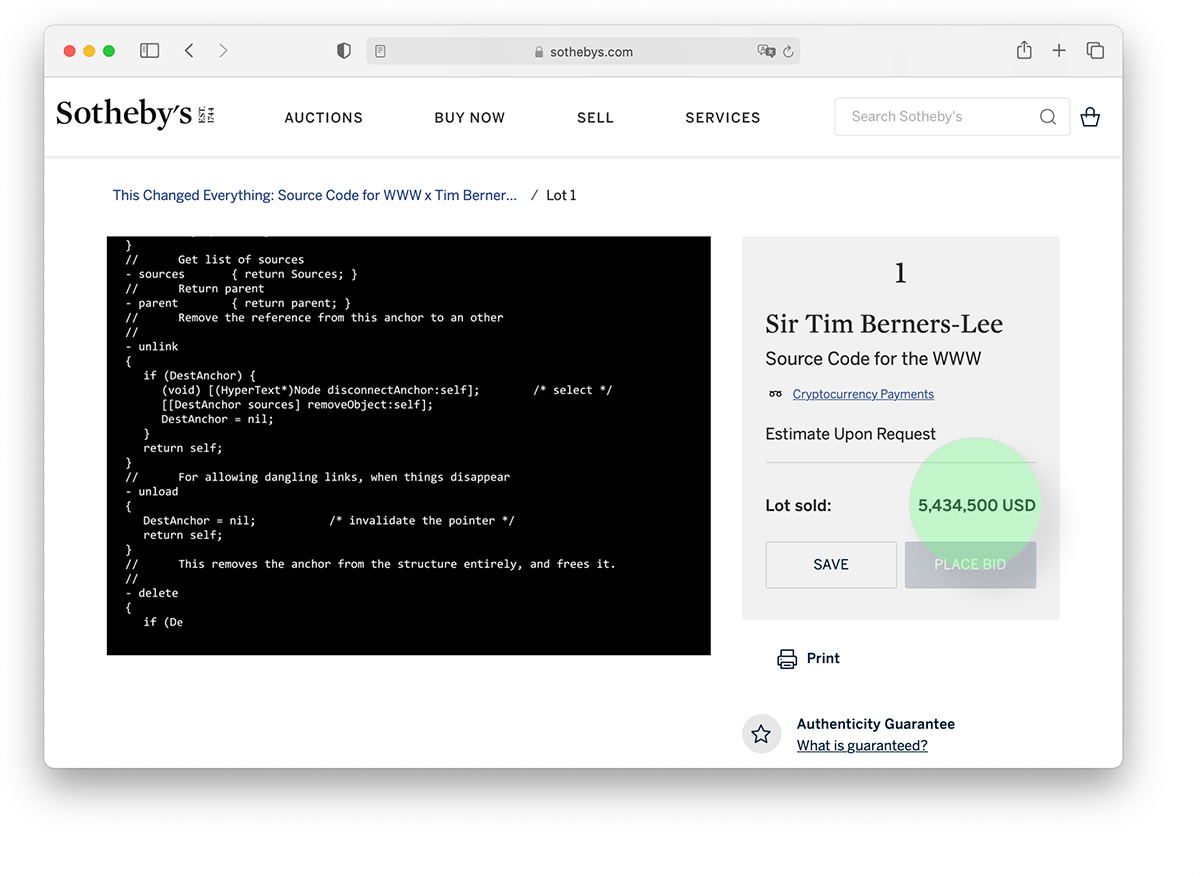Viewport: 1200px width, 874px height.
Task: Show tab overview icon
Action: pyautogui.click(x=1095, y=51)
